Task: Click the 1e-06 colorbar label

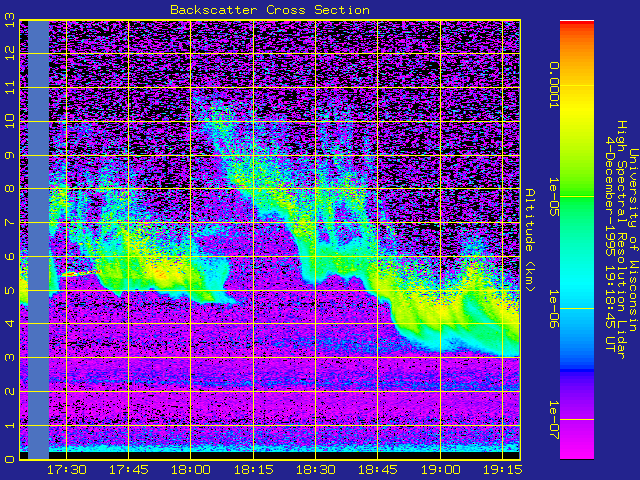Action: coord(554,309)
